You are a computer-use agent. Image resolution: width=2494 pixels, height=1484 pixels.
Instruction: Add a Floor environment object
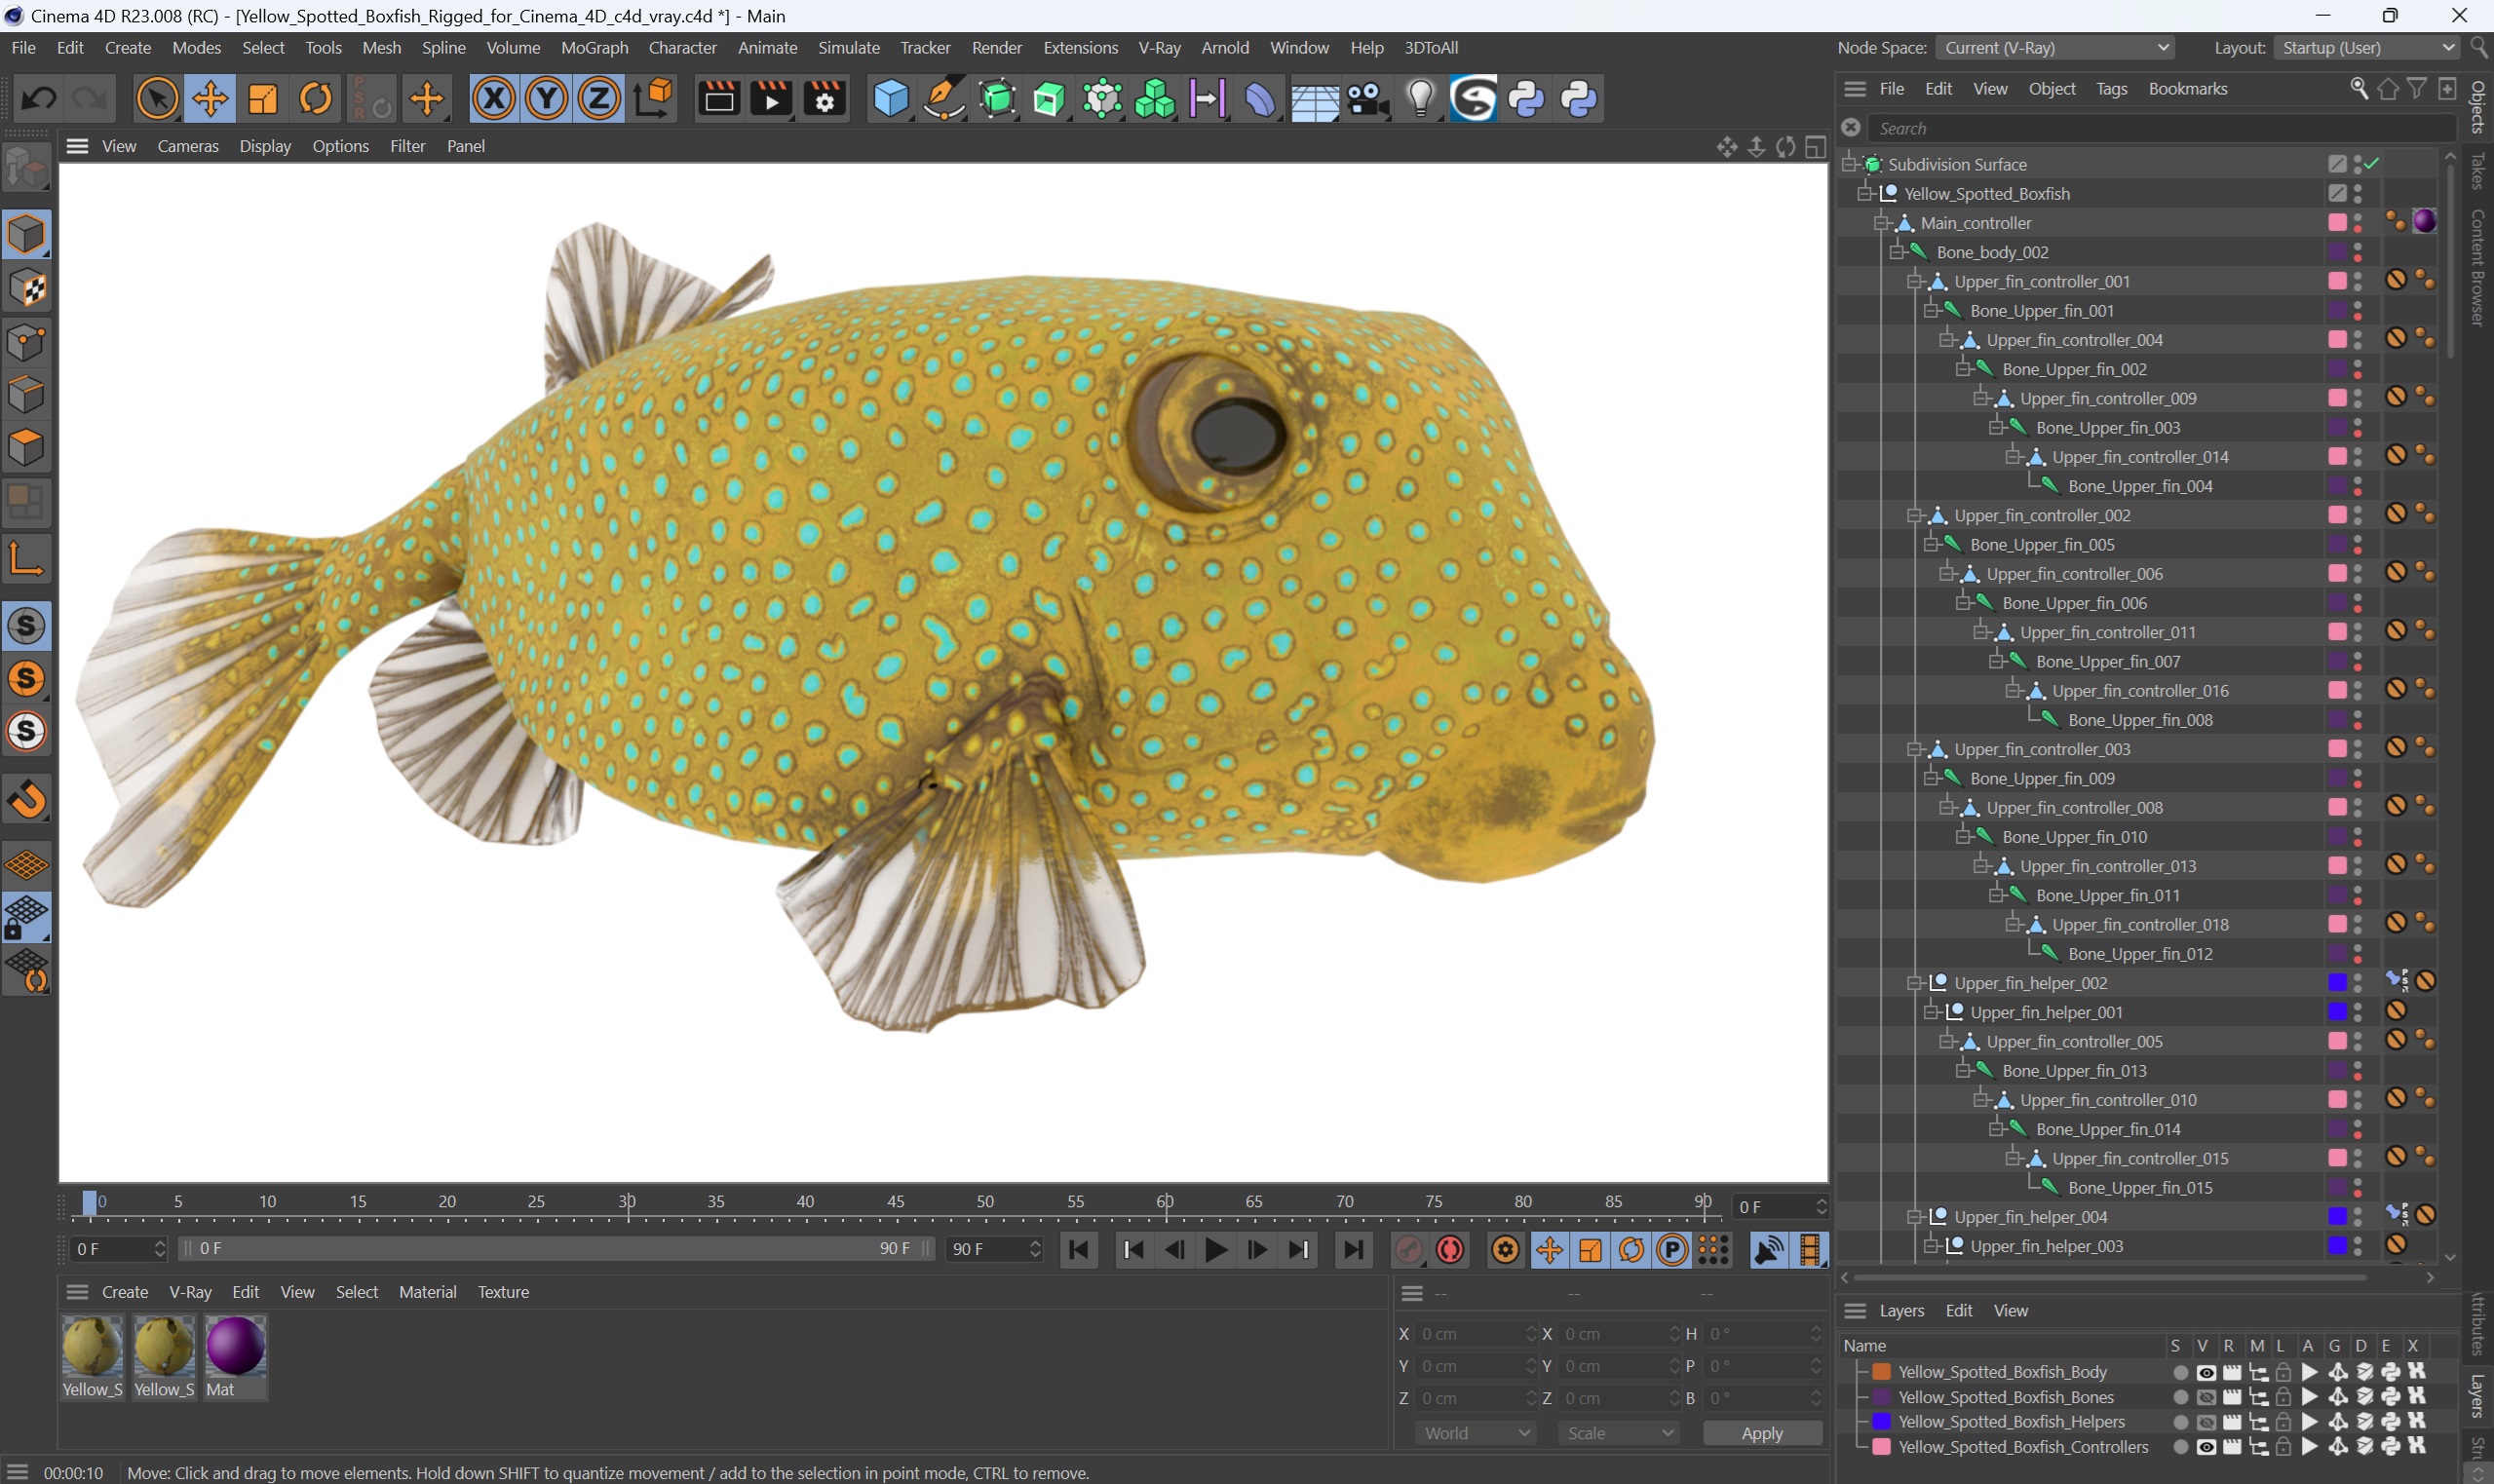[1314, 99]
